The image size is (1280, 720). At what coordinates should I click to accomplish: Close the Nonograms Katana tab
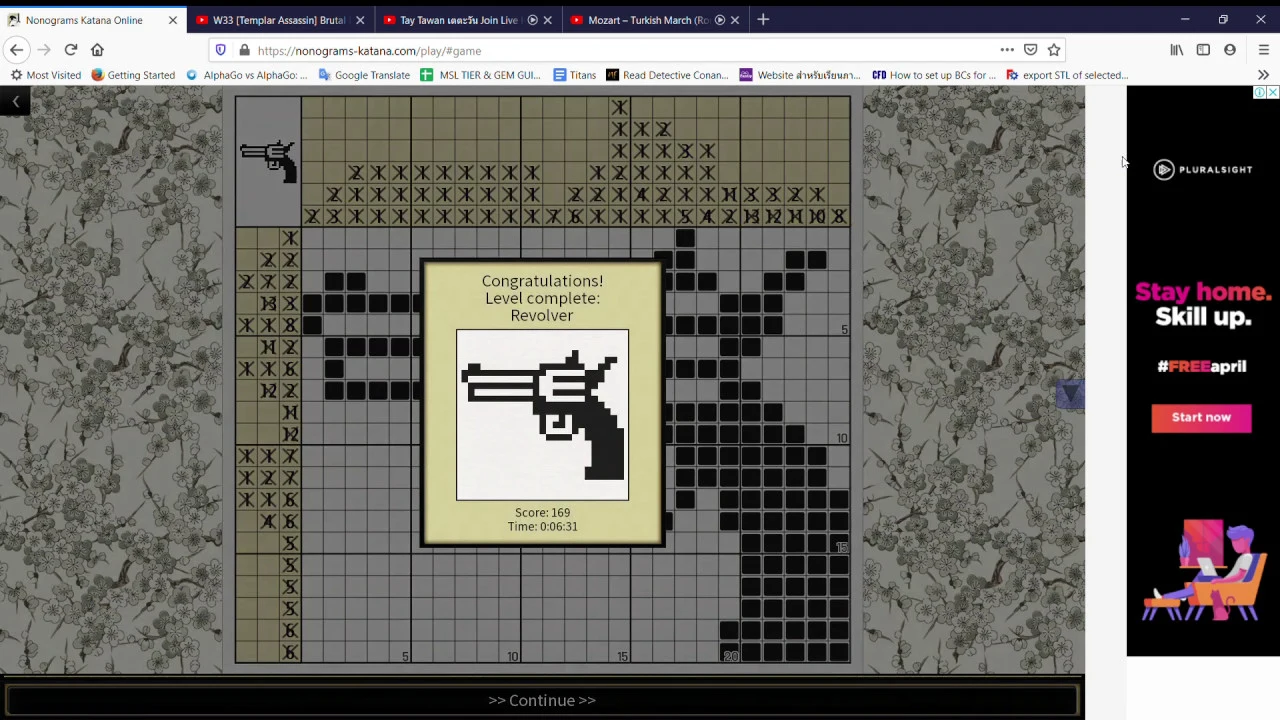(173, 20)
